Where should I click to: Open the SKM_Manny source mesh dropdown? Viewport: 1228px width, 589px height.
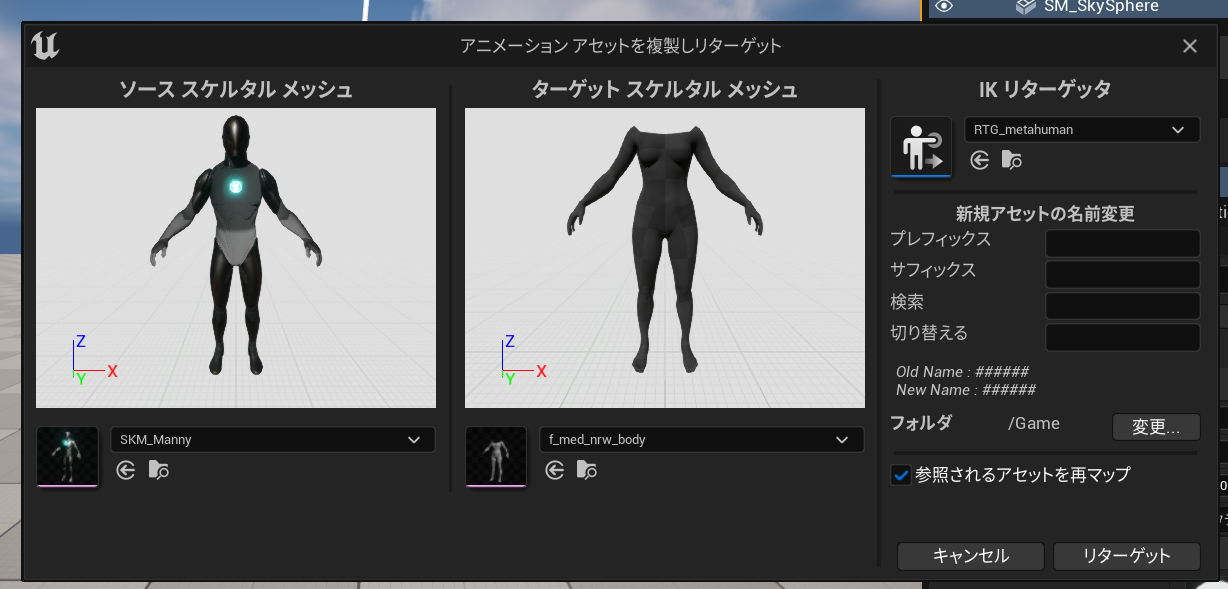pos(272,440)
